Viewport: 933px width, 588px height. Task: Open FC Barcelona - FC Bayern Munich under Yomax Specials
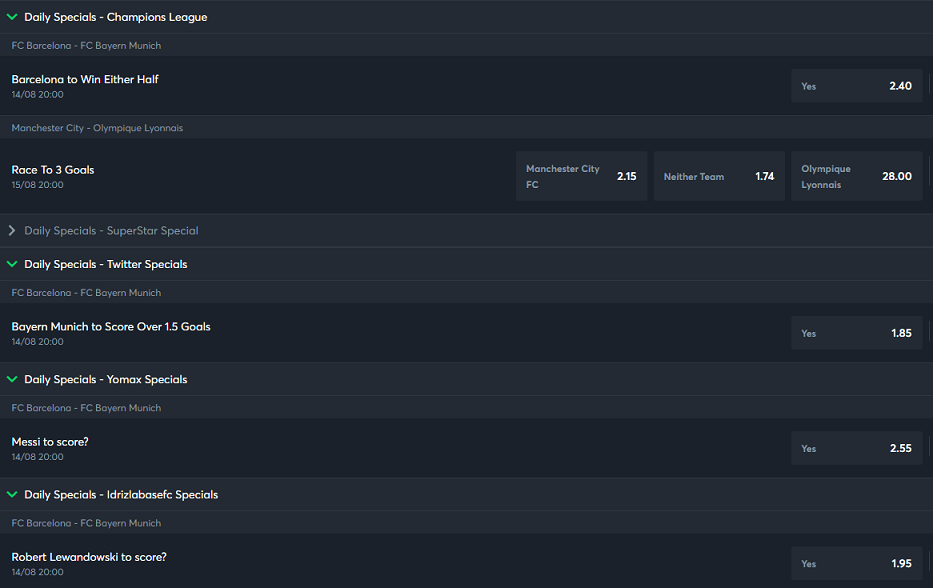(x=86, y=408)
